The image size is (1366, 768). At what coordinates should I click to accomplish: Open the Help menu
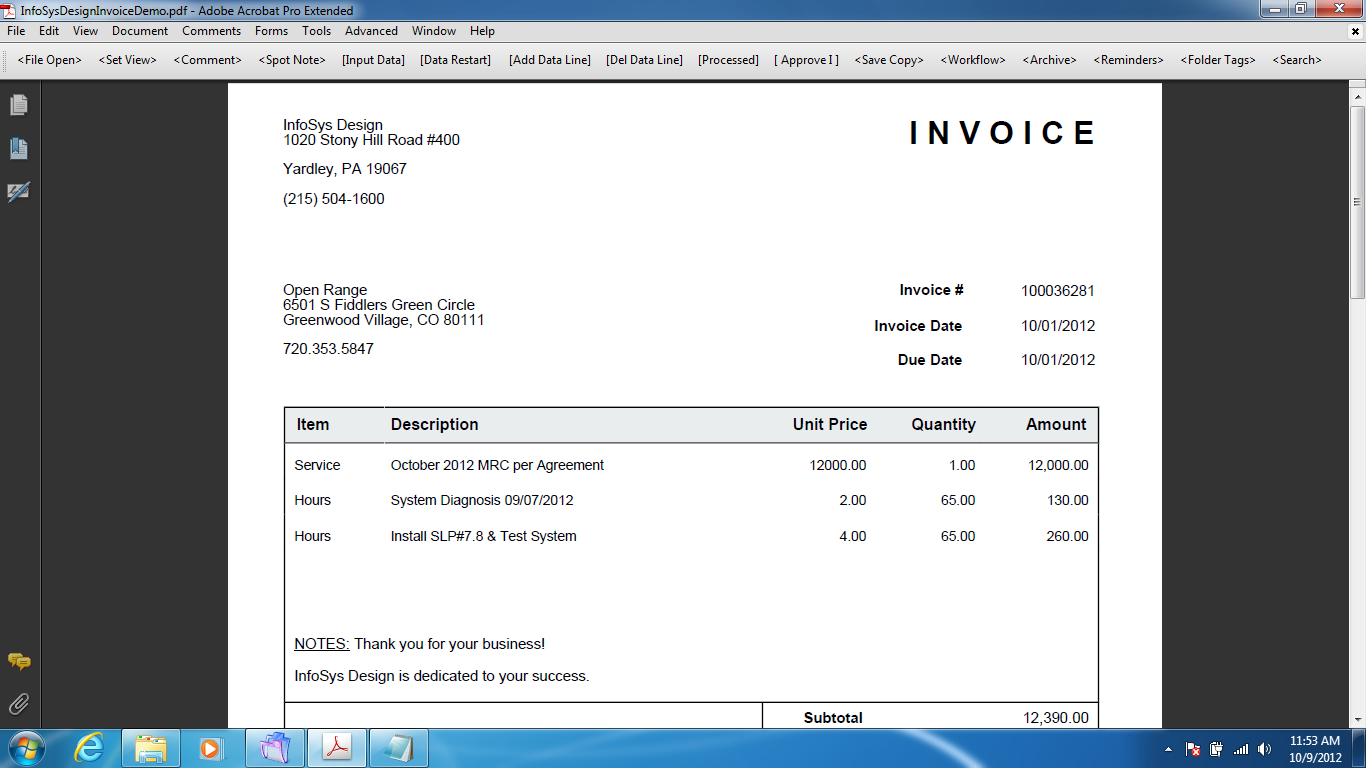(x=482, y=31)
